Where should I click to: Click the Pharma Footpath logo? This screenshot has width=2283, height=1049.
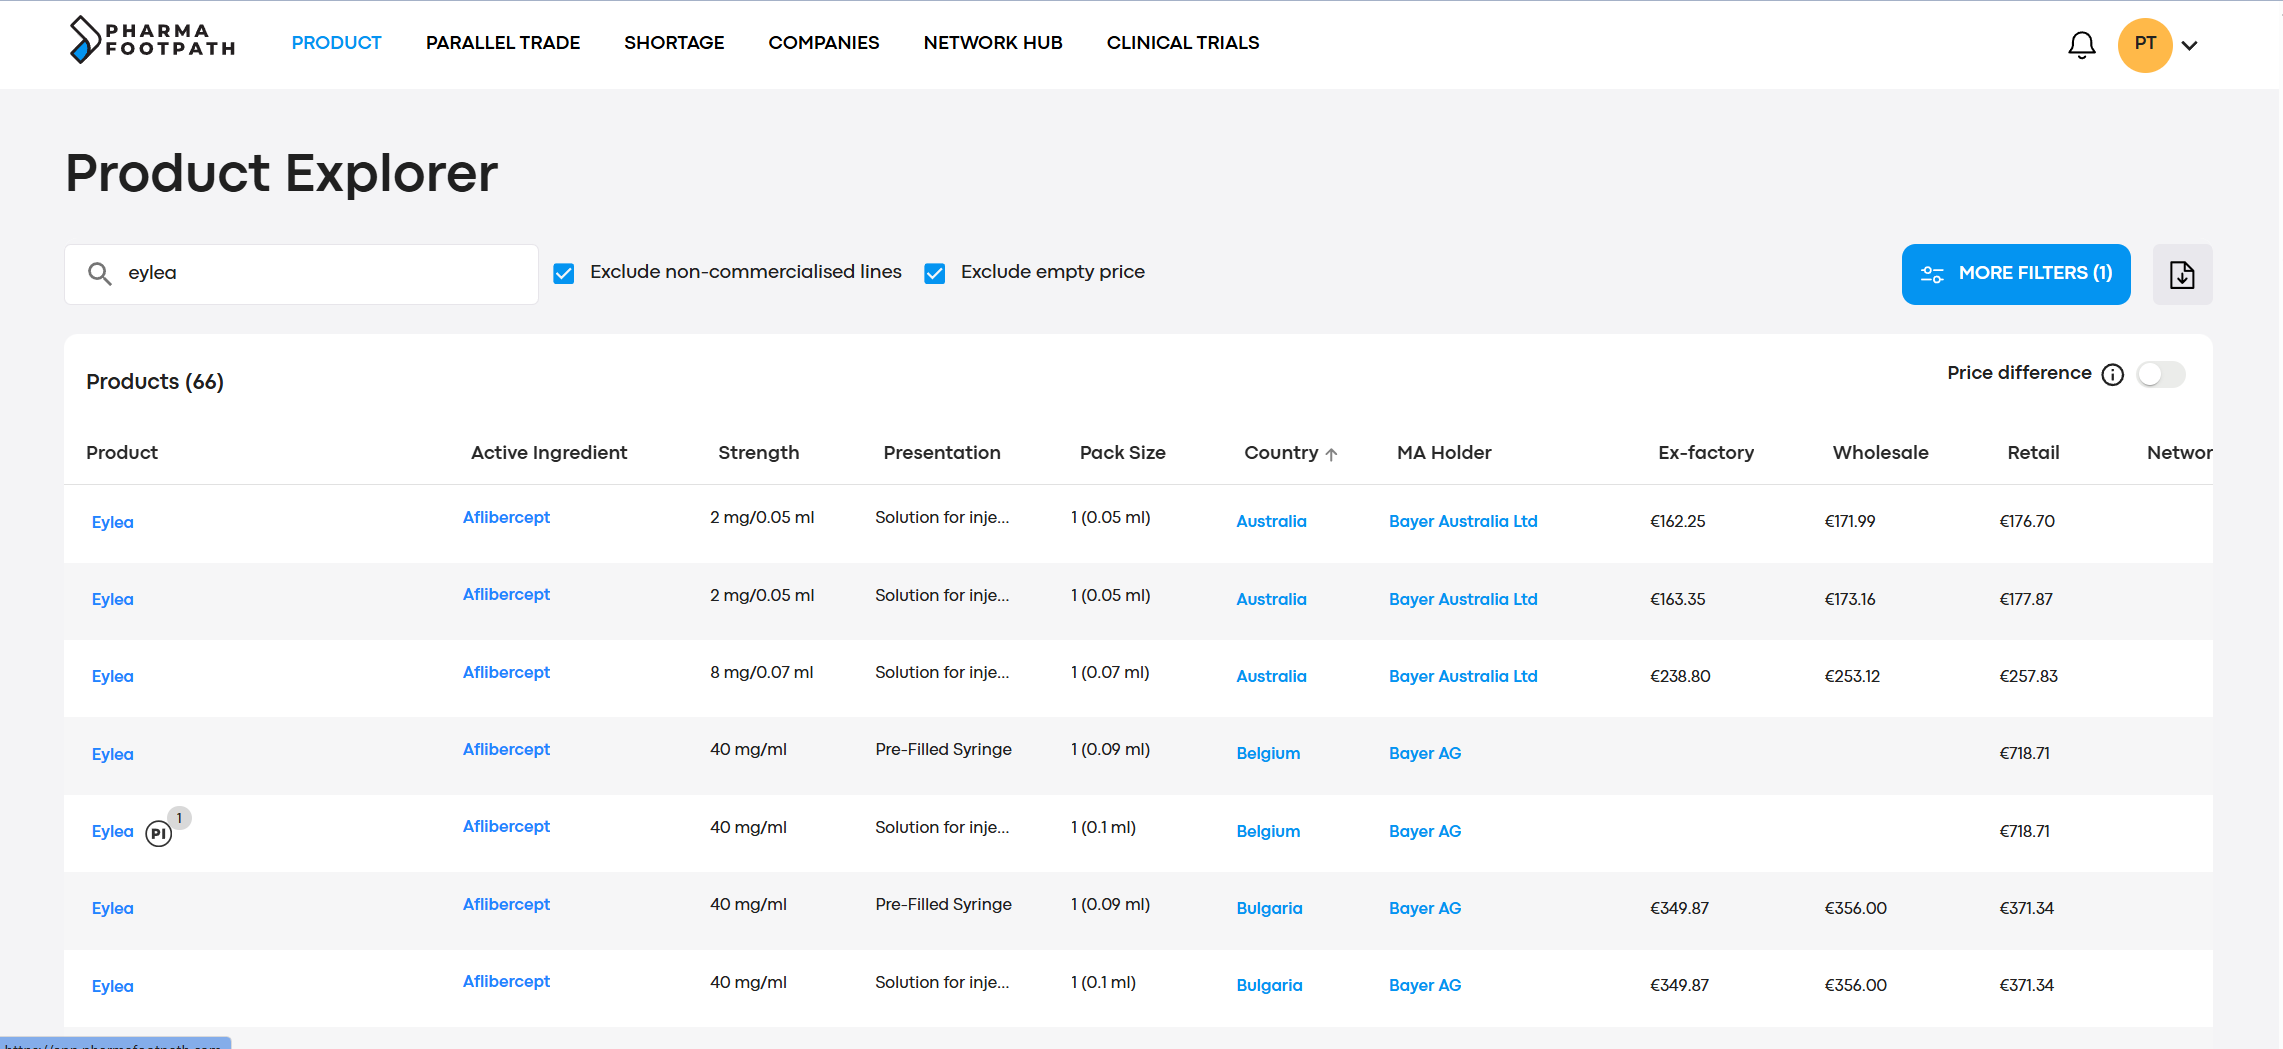[x=152, y=40]
